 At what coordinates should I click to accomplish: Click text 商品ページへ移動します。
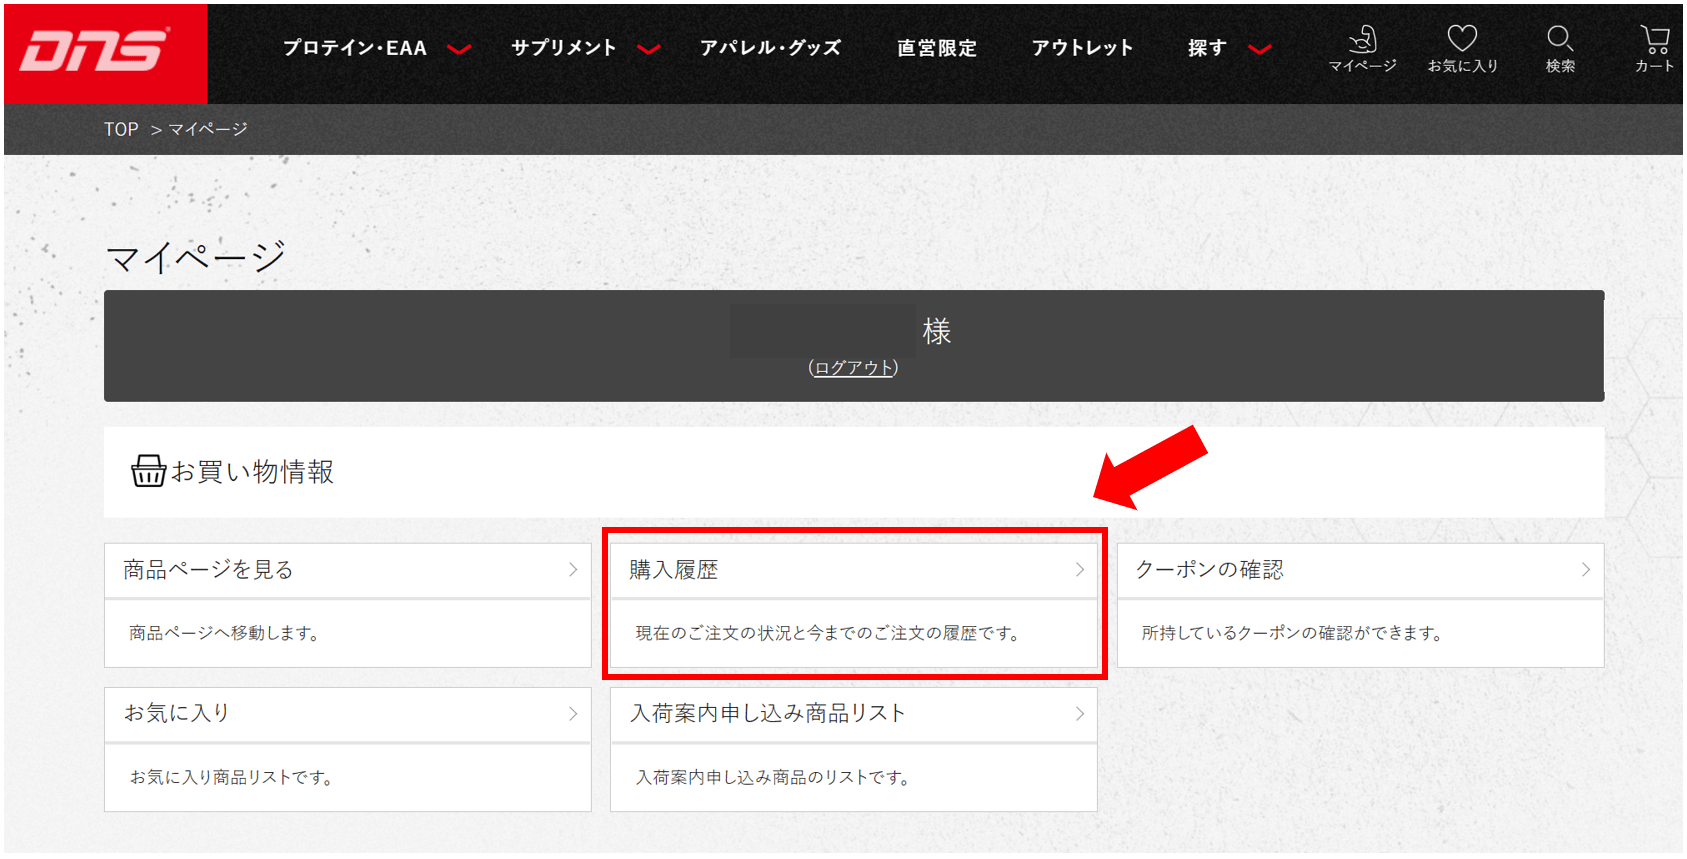[x=224, y=633]
